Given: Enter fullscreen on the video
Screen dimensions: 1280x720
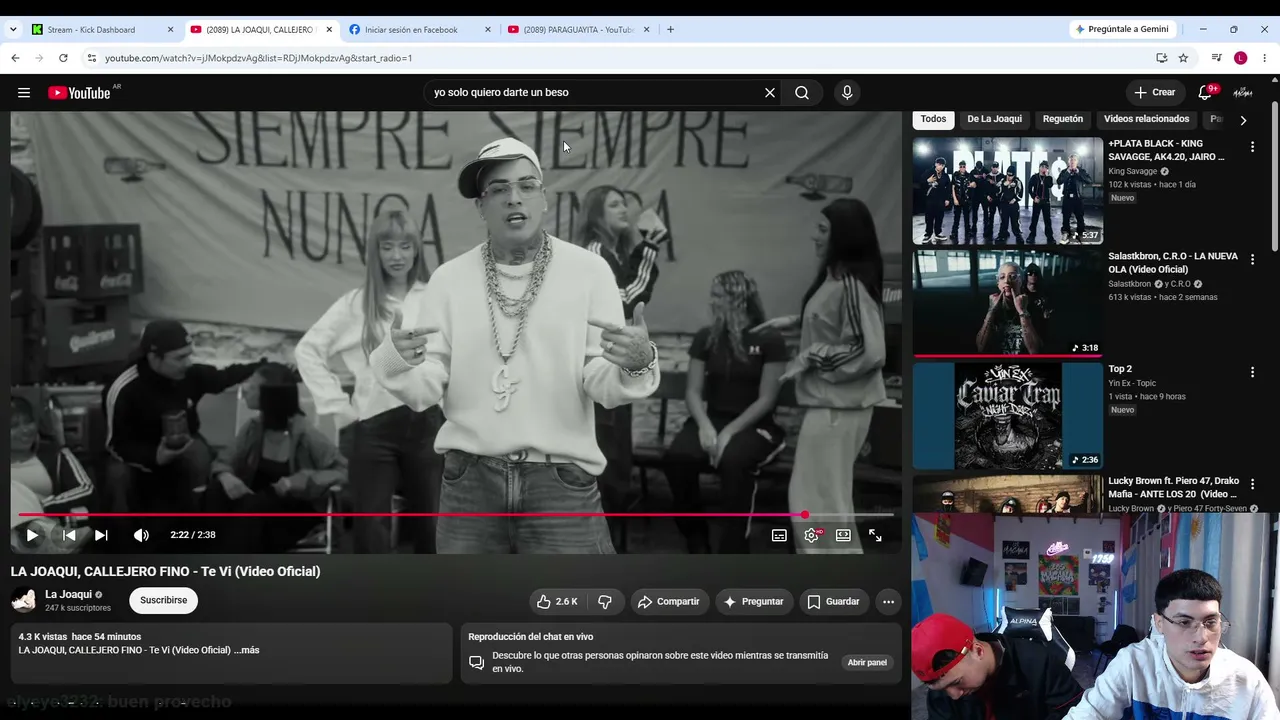Looking at the screenshot, I should coord(875,535).
